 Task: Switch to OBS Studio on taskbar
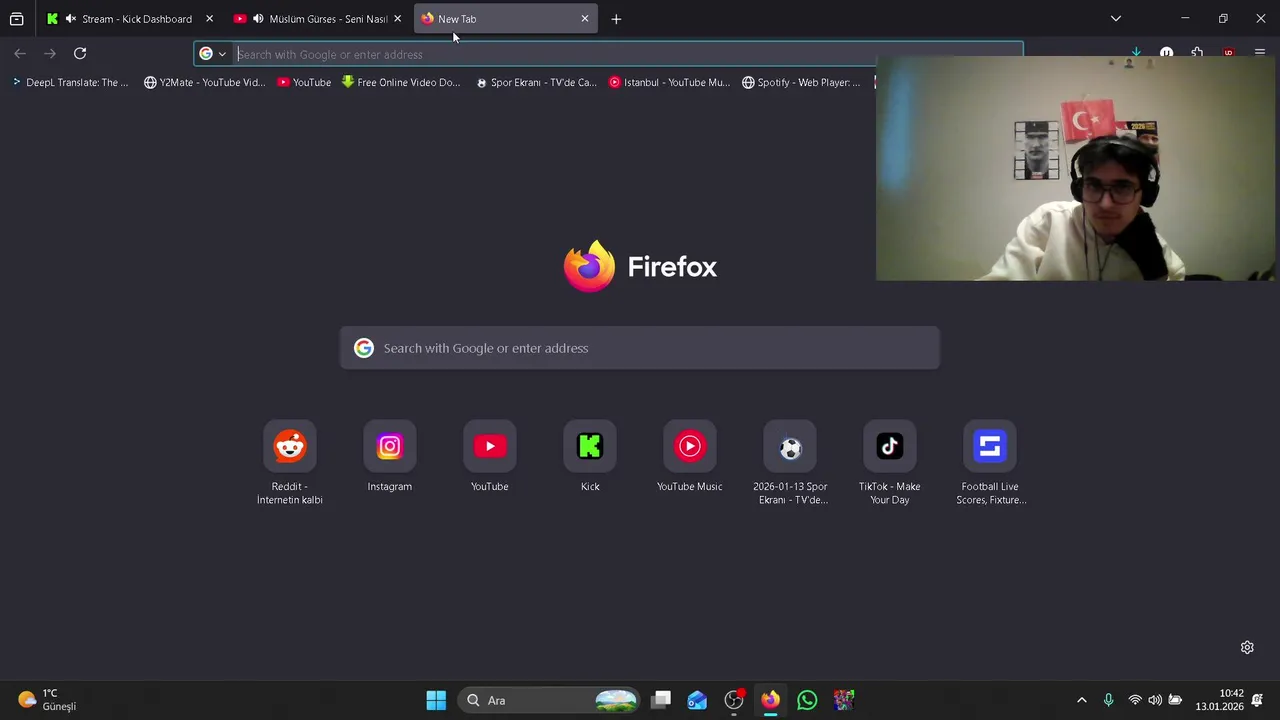(734, 700)
